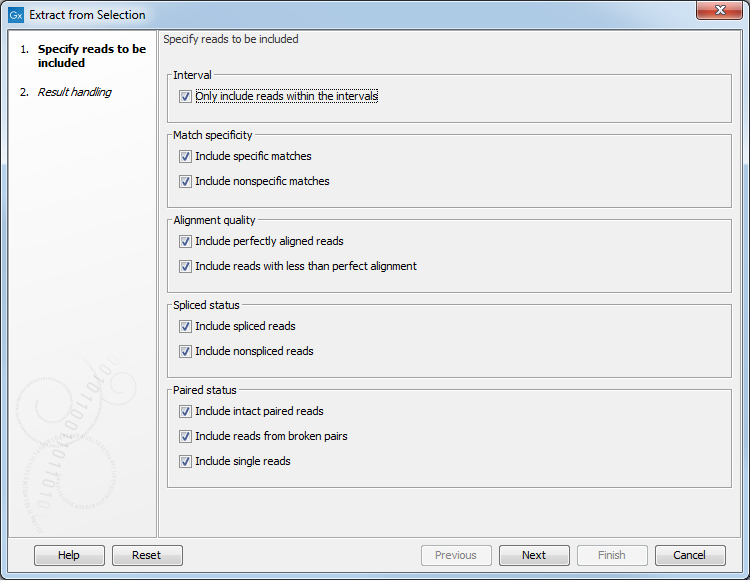Click the Previous button
Screen dimensions: 750x580
456,555
